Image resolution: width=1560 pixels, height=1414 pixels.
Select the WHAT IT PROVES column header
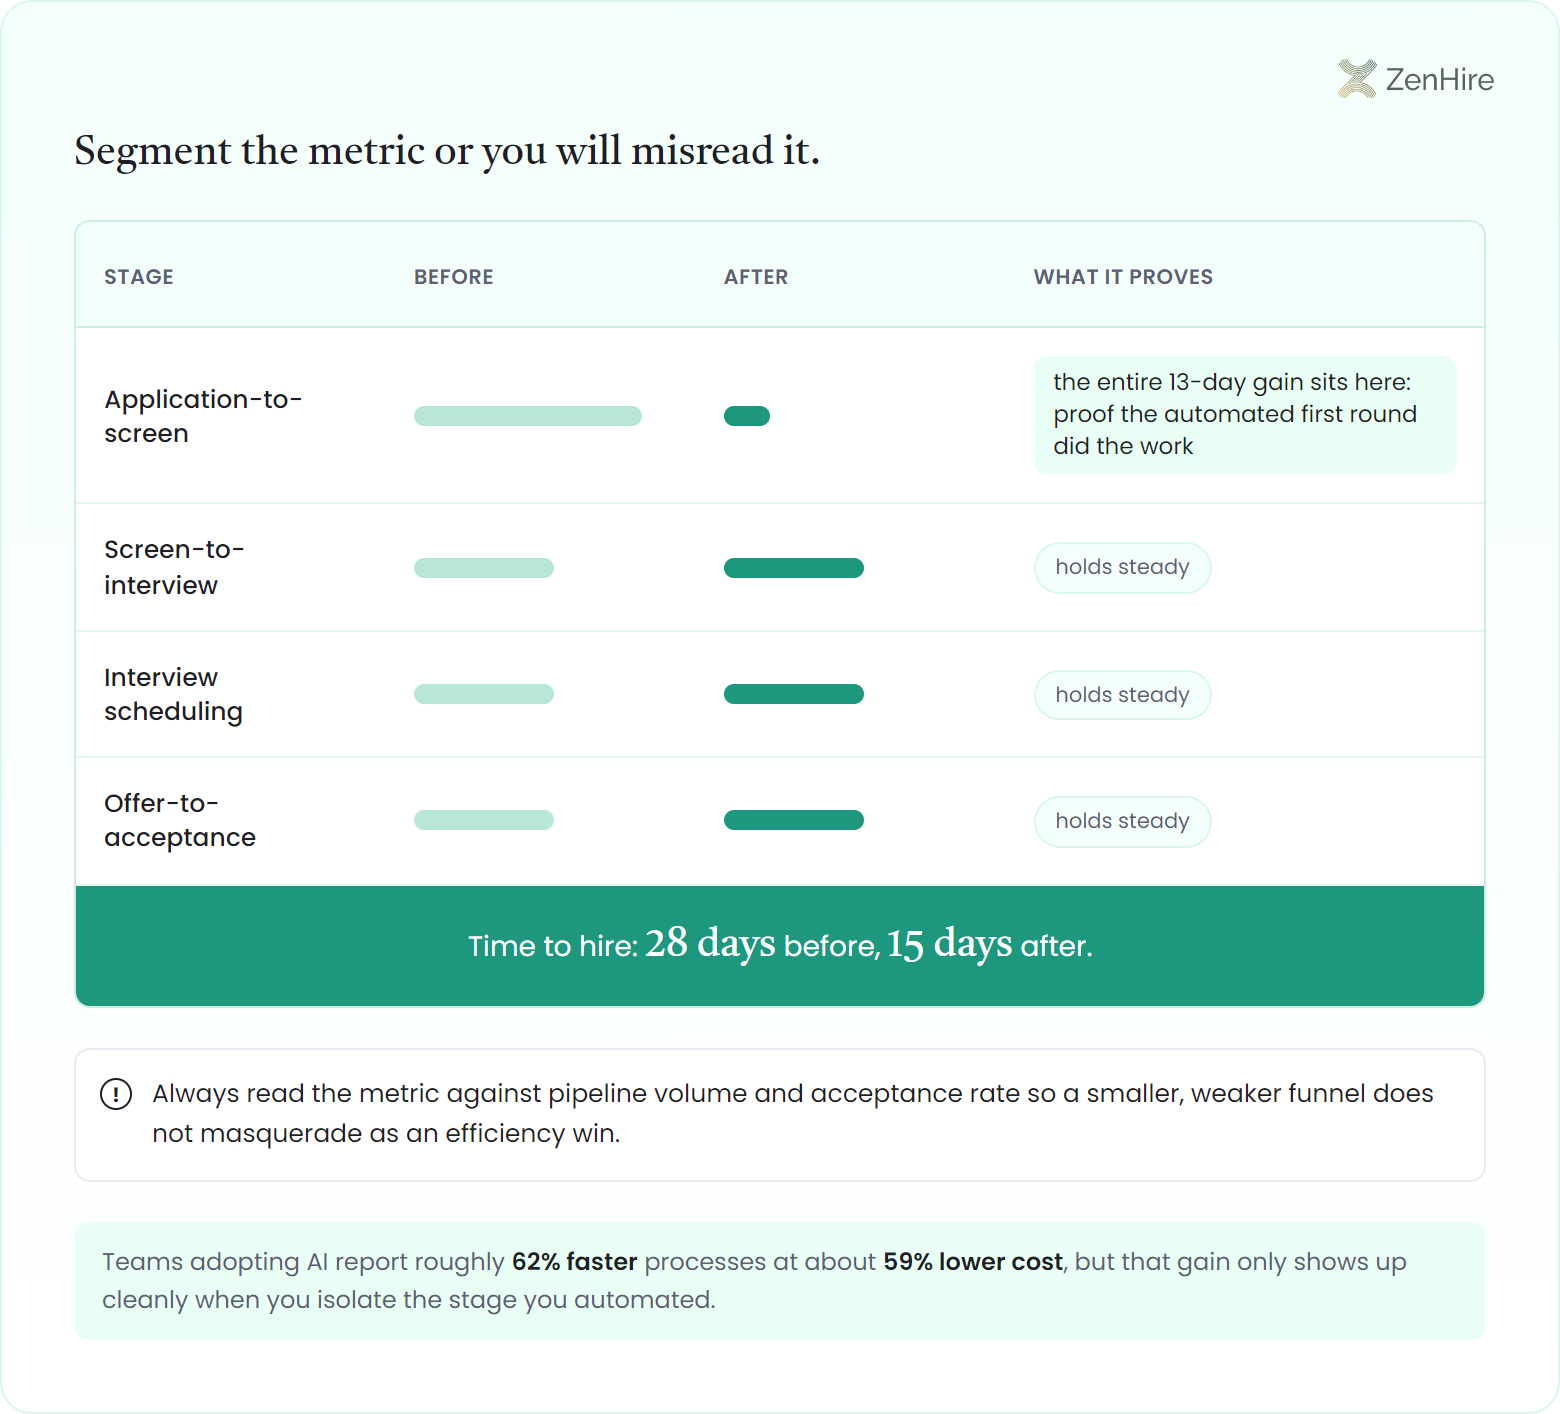coord(1123,277)
